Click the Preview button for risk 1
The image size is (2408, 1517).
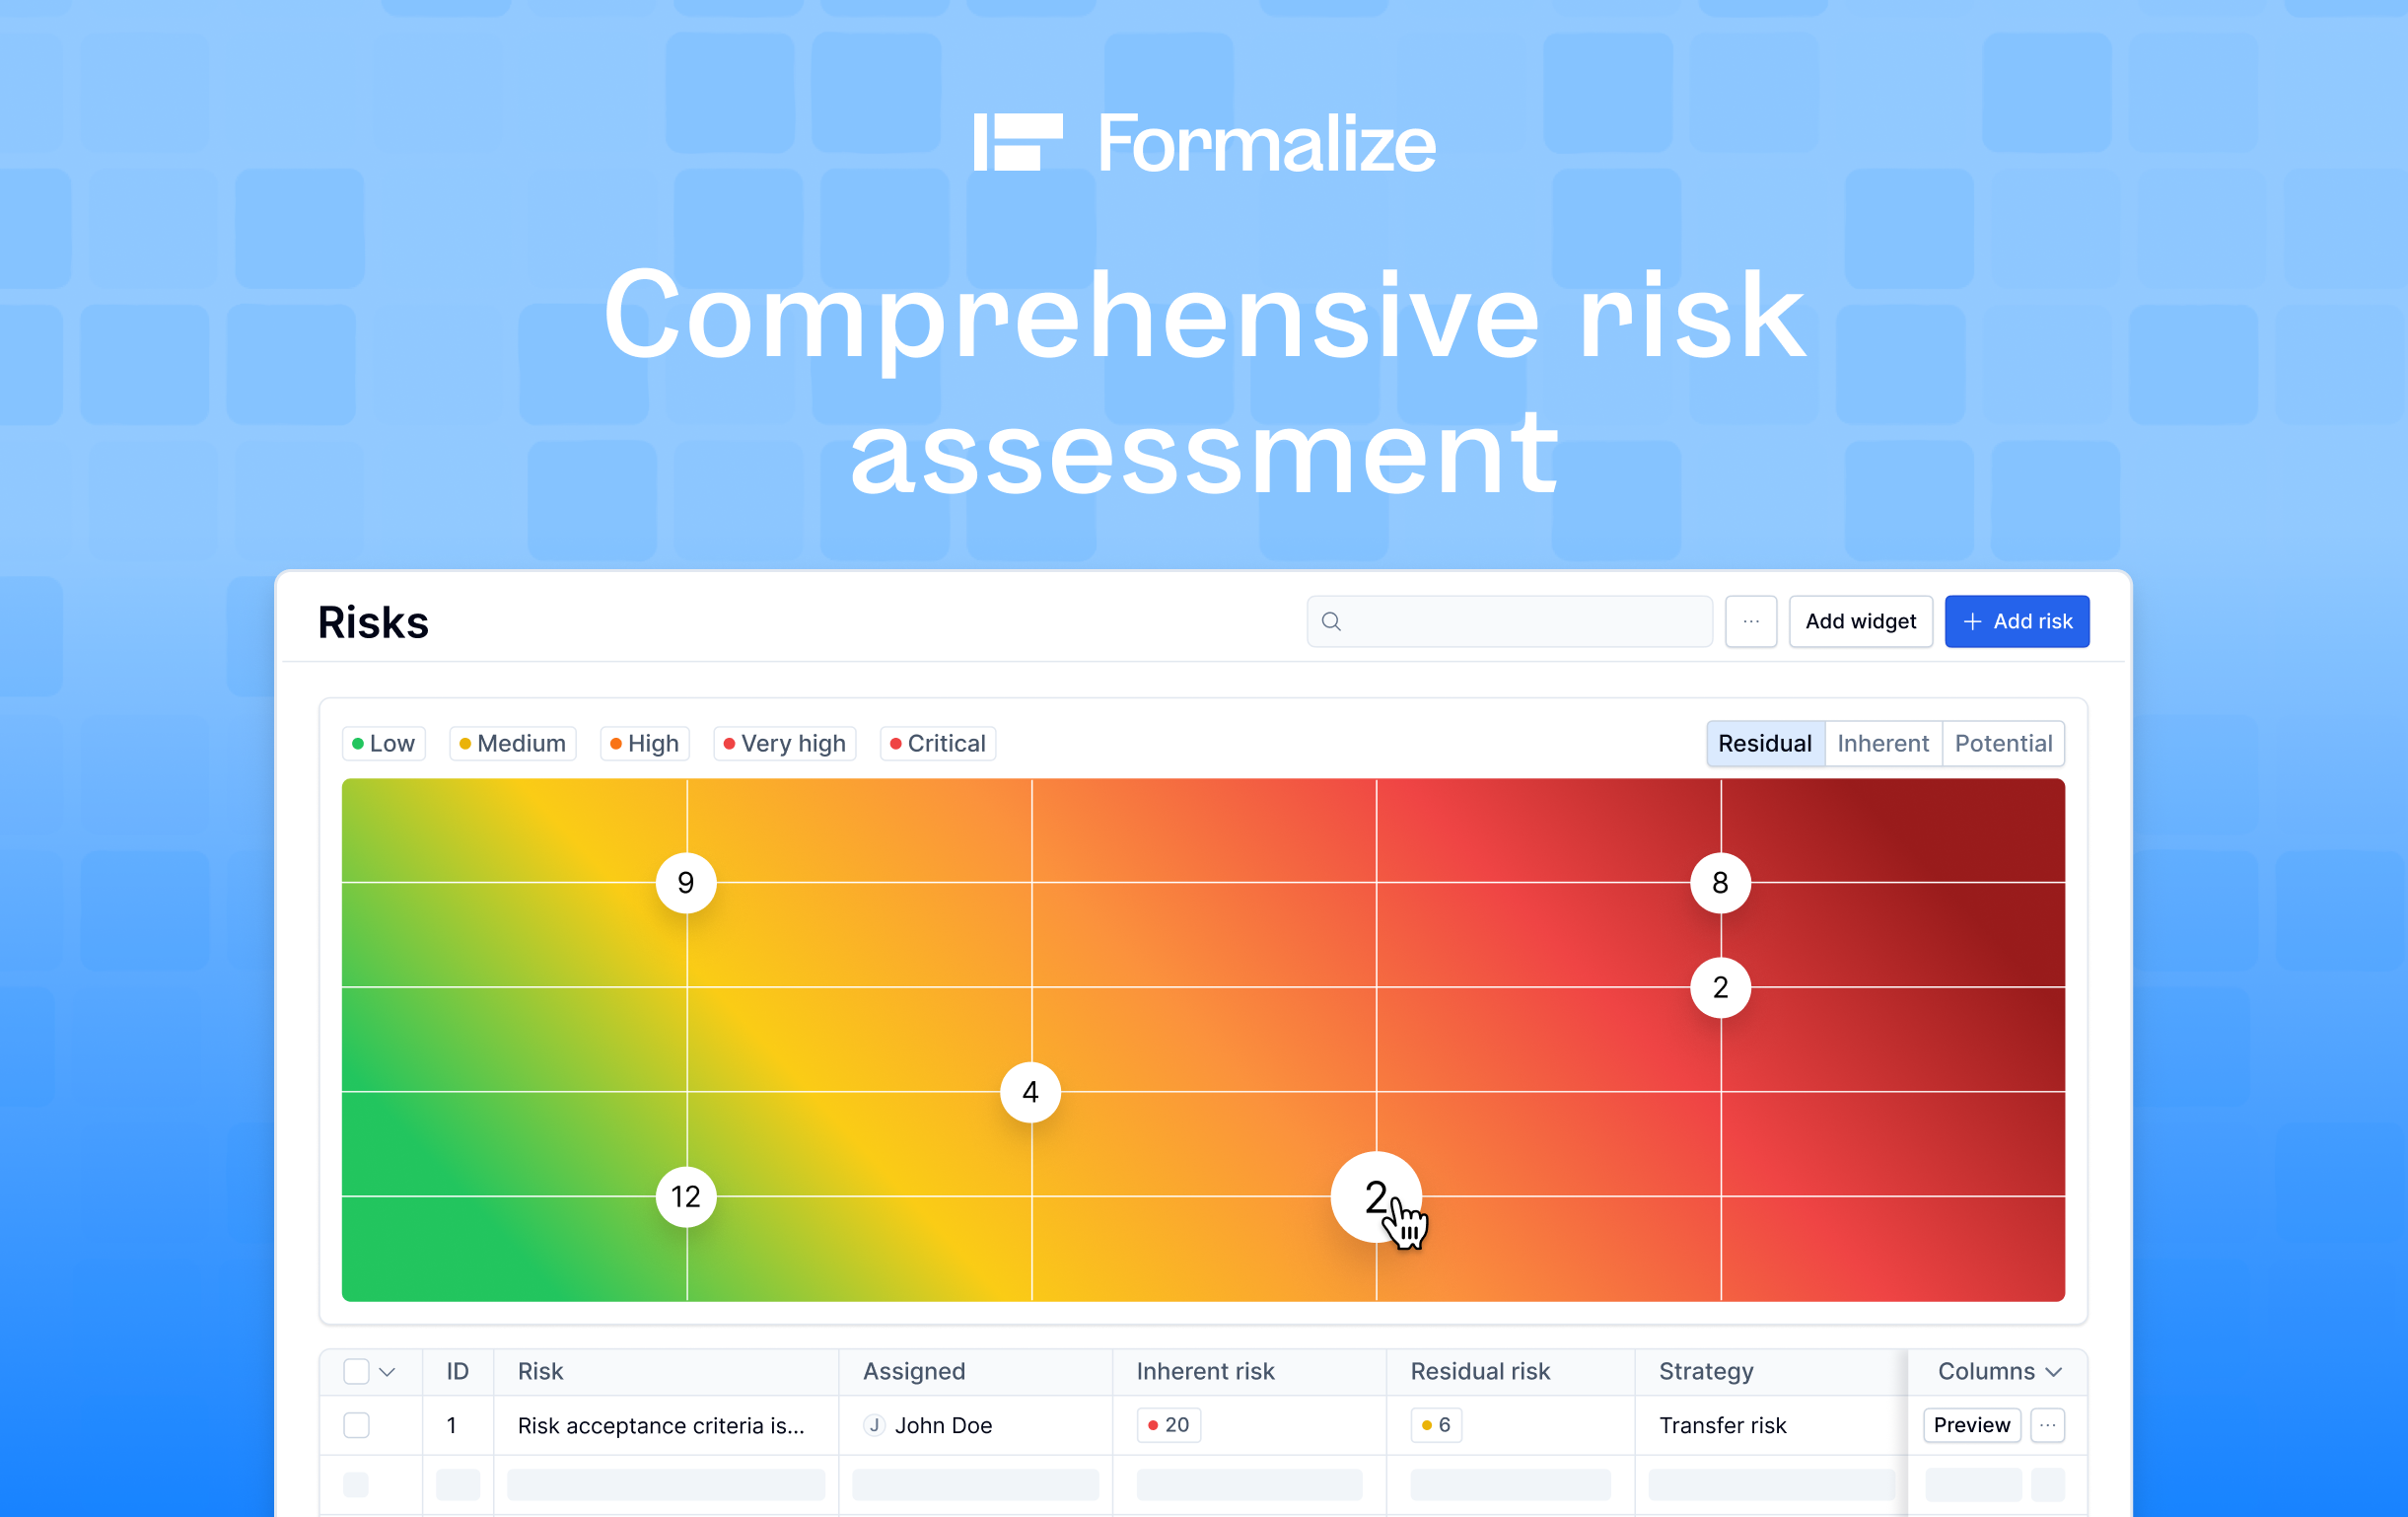(x=1971, y=1424)
